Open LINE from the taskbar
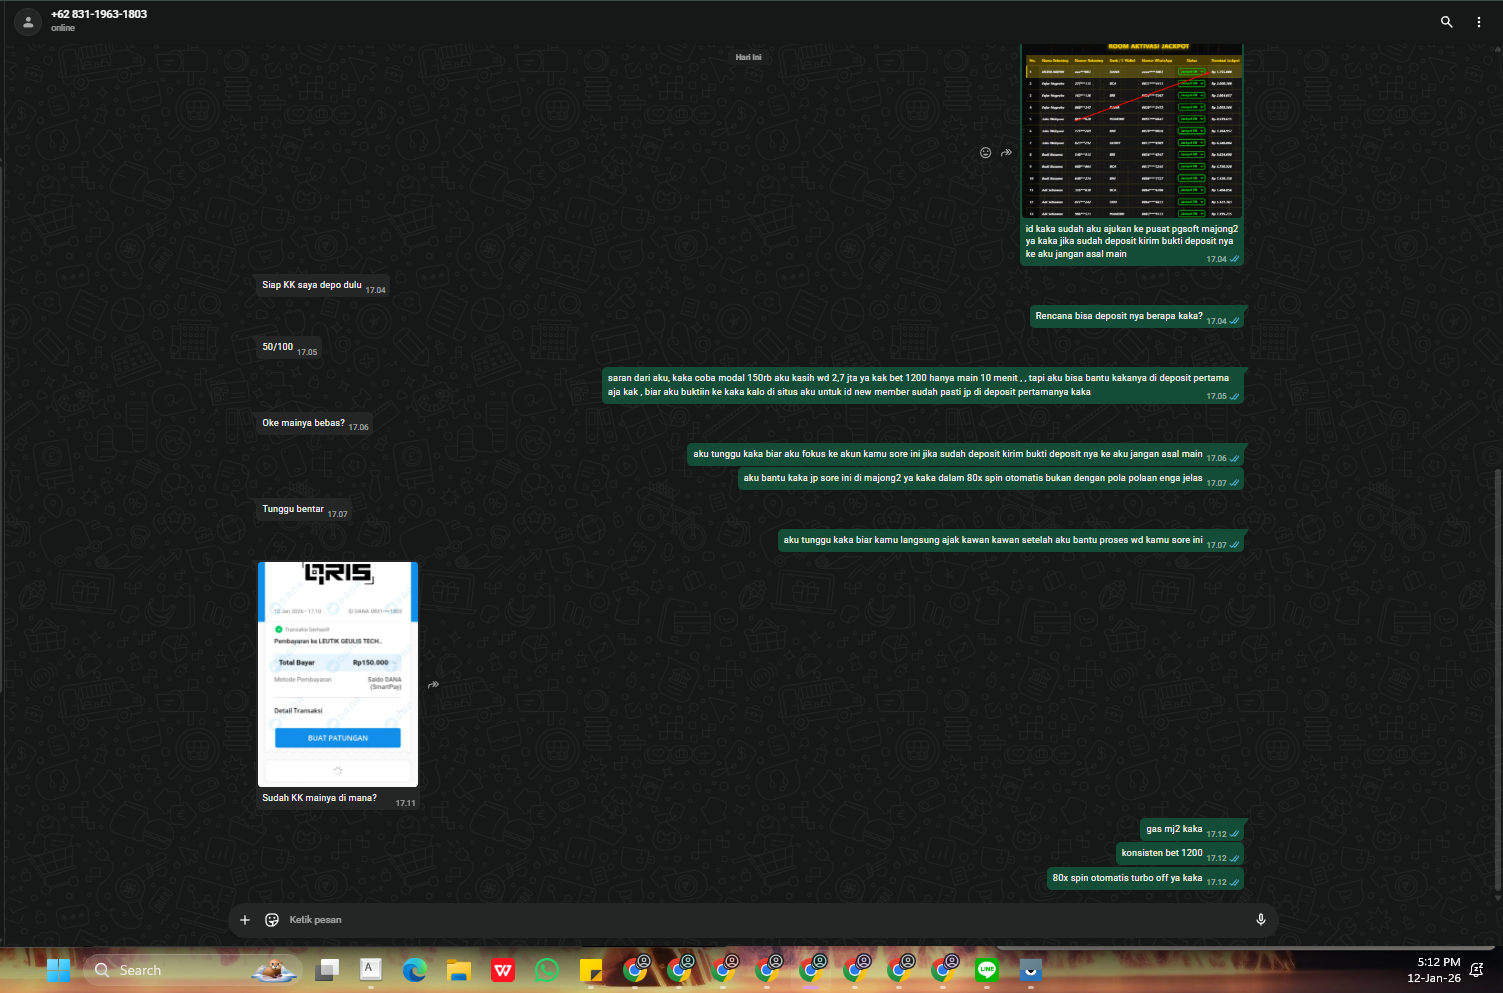This screenshot has height=993, width=1503. pos(987,970)
